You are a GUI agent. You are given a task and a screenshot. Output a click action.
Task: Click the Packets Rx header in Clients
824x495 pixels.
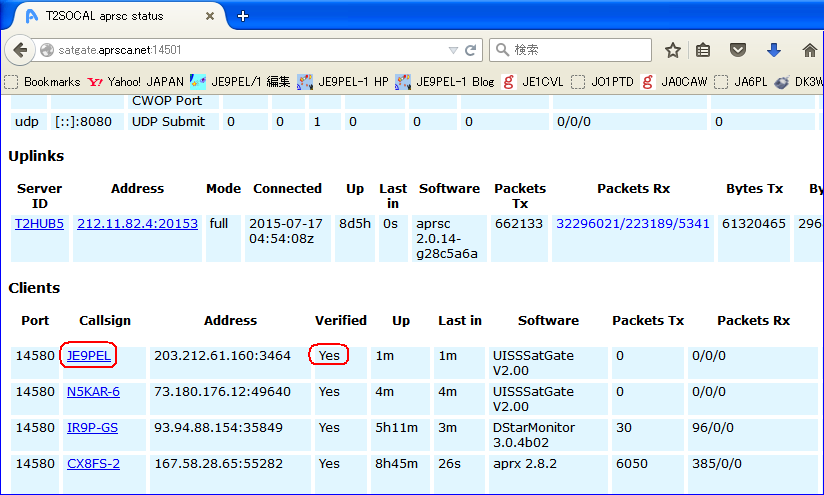pyautogui.click(x=754, y=321)
